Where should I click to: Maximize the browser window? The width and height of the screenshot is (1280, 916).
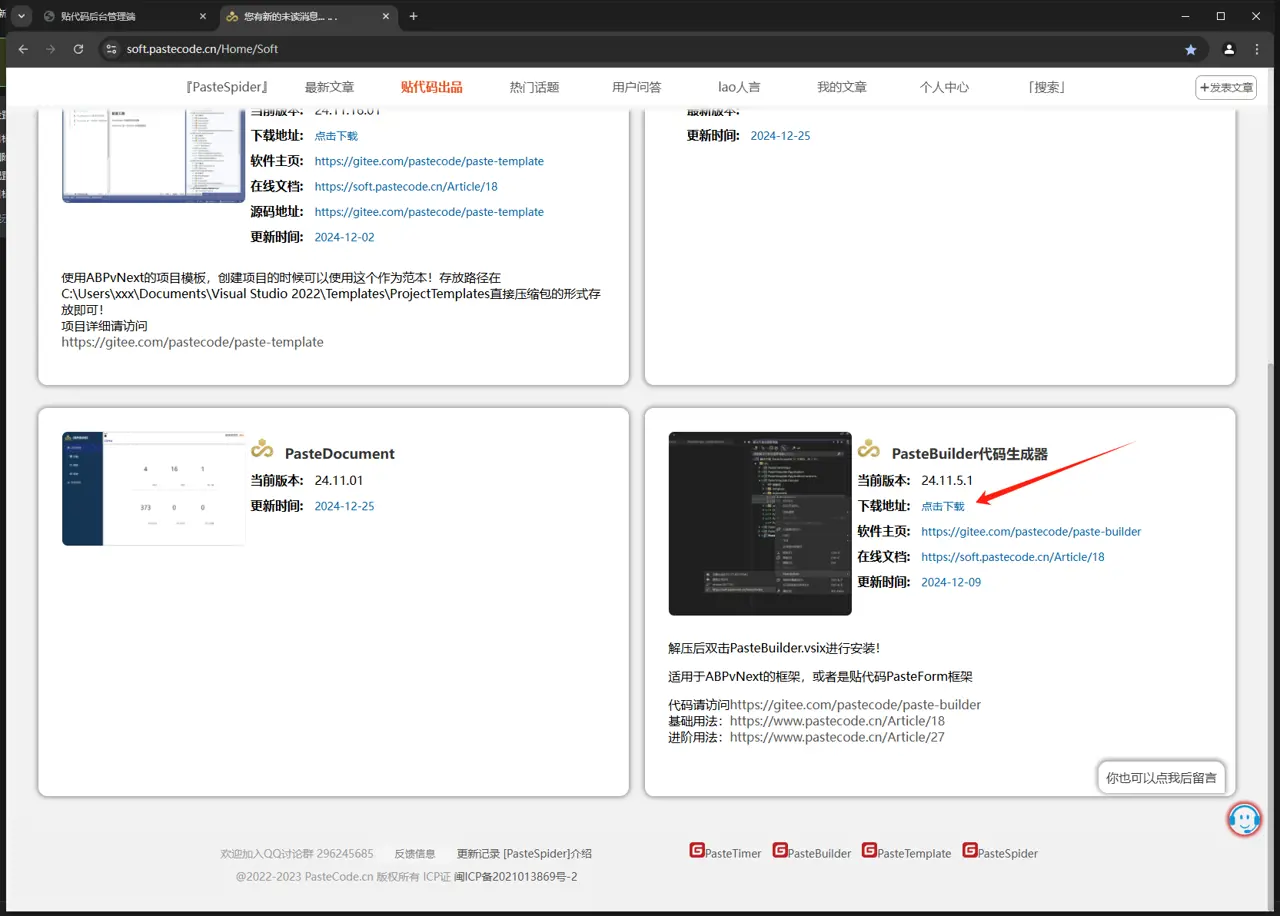1221,16
